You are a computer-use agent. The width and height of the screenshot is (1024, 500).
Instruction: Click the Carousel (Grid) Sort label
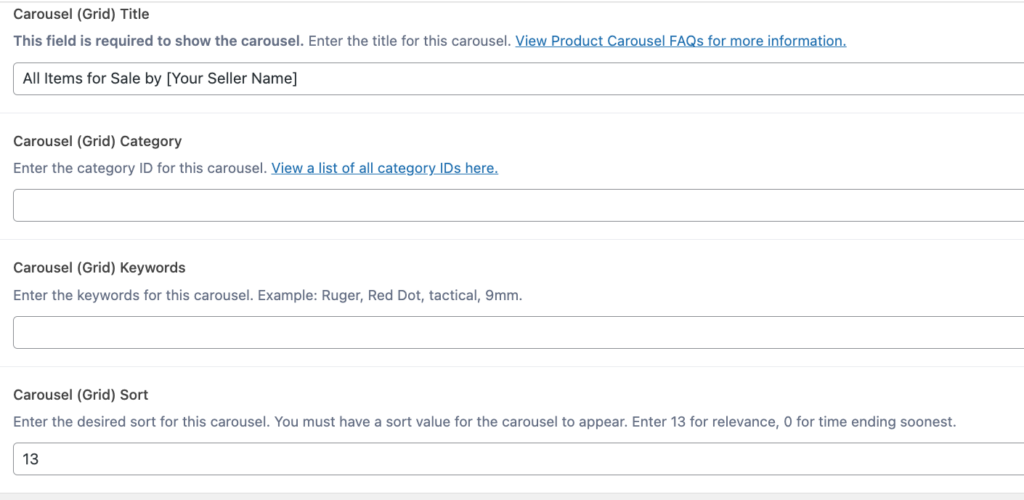pos(80,395)
